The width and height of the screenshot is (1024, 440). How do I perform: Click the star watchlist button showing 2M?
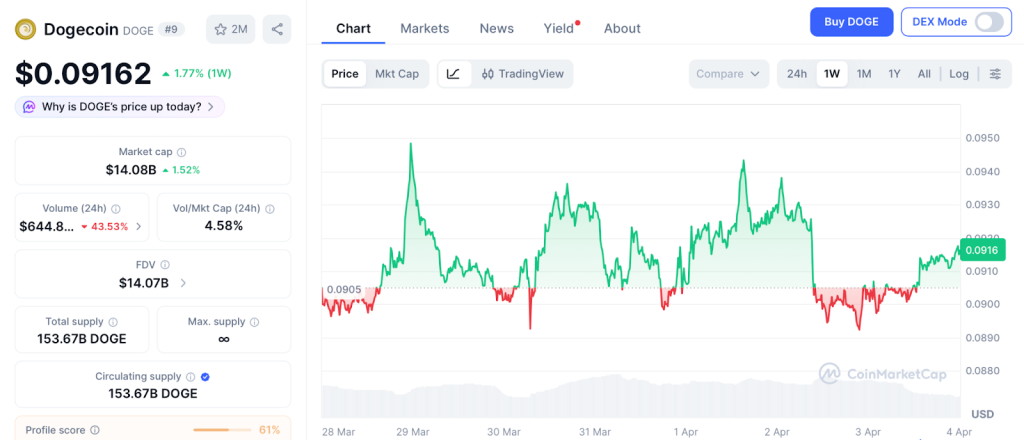pyautogui.click(x=230, y=29)
